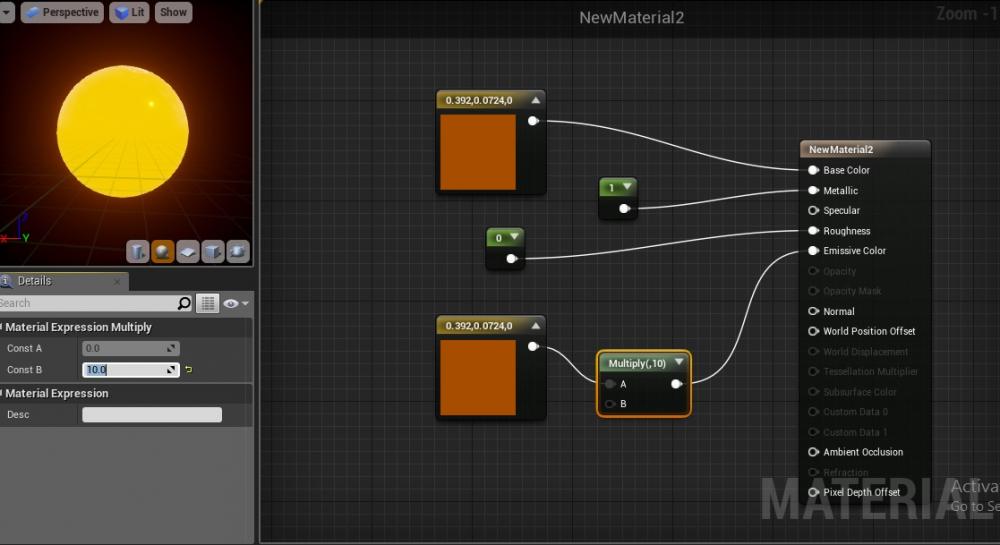1000x545 pixels.
Task: Click Base Color input pin
Action: pos(813,170)
